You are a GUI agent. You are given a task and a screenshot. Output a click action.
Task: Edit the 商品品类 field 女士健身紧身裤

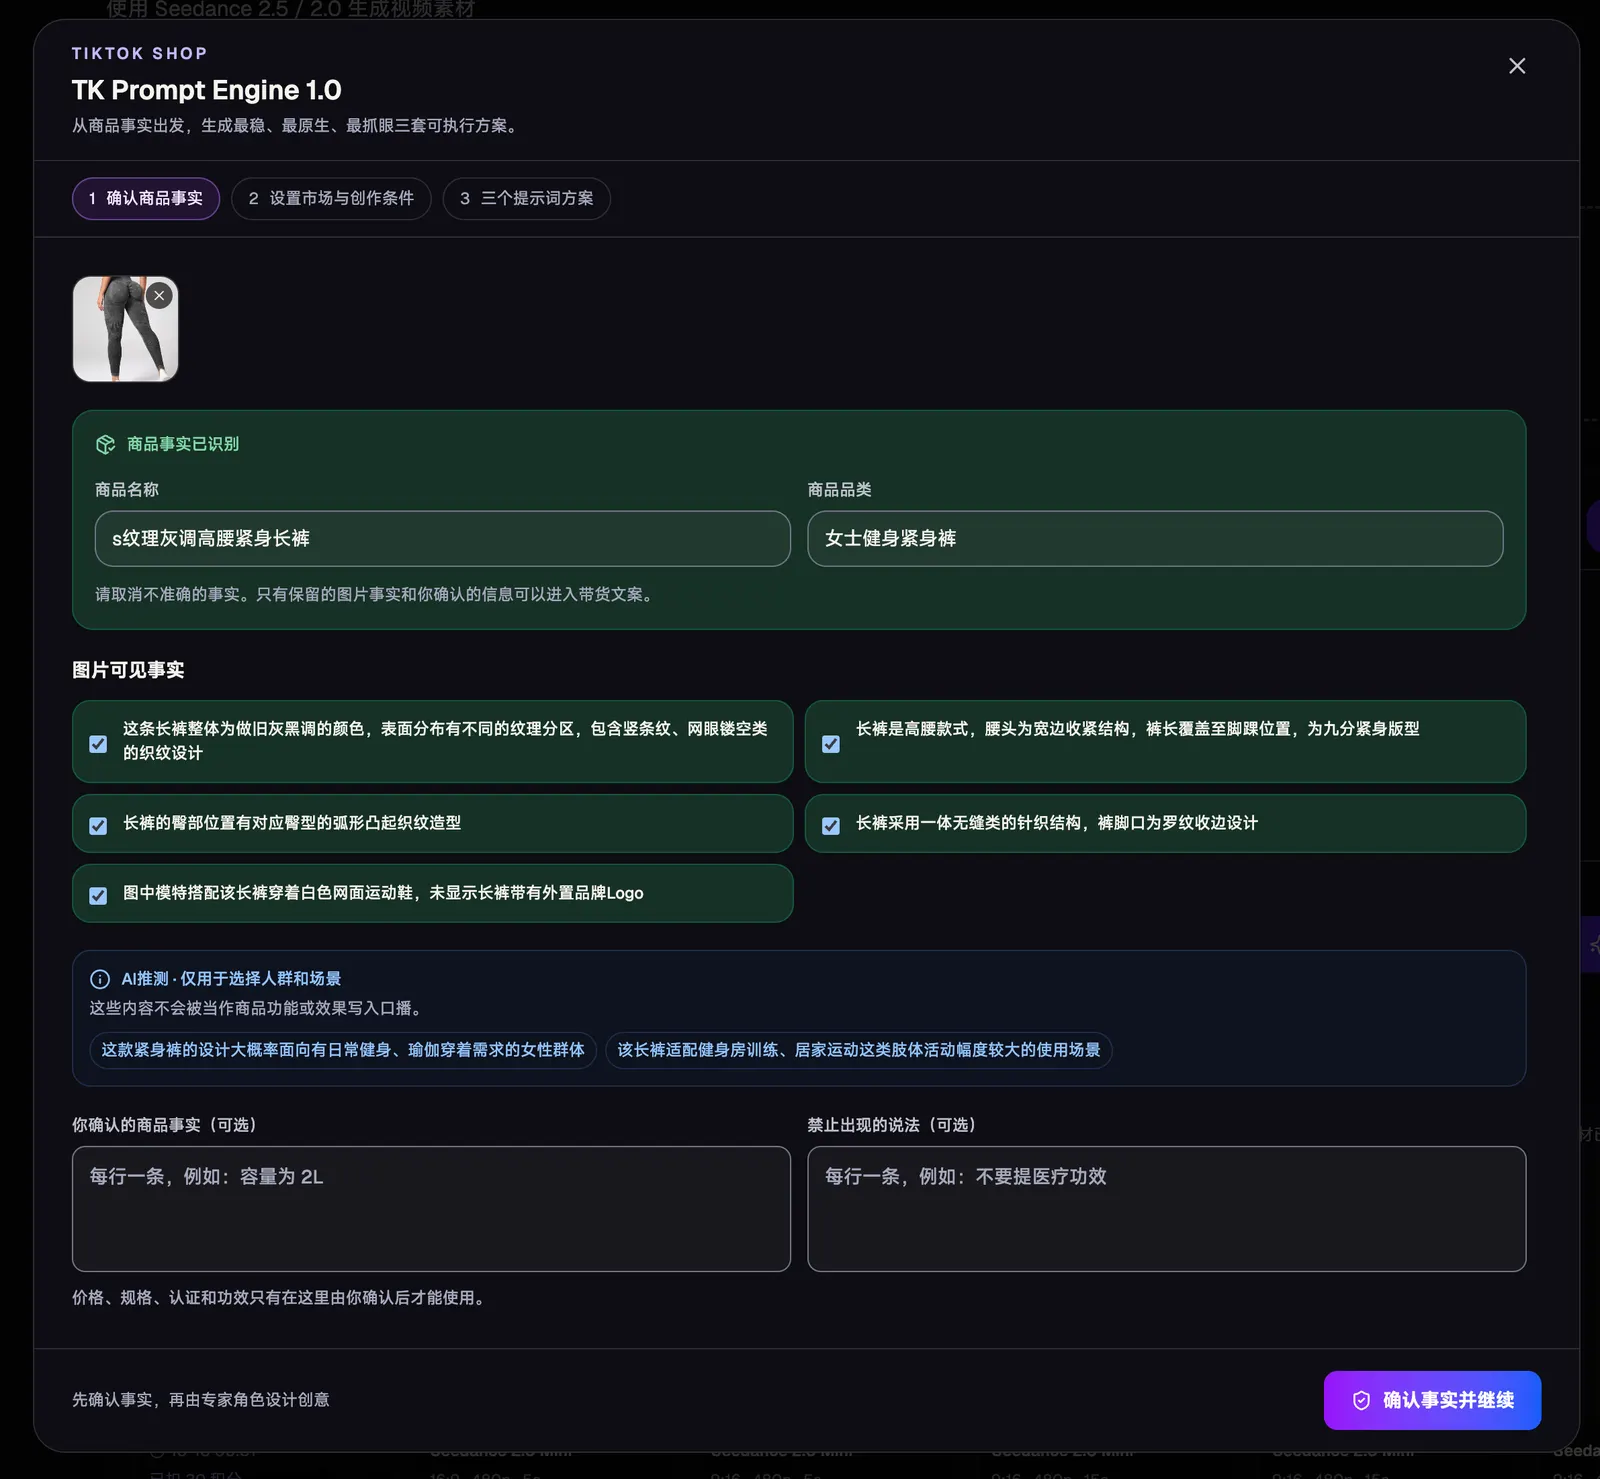point(1155,539)
